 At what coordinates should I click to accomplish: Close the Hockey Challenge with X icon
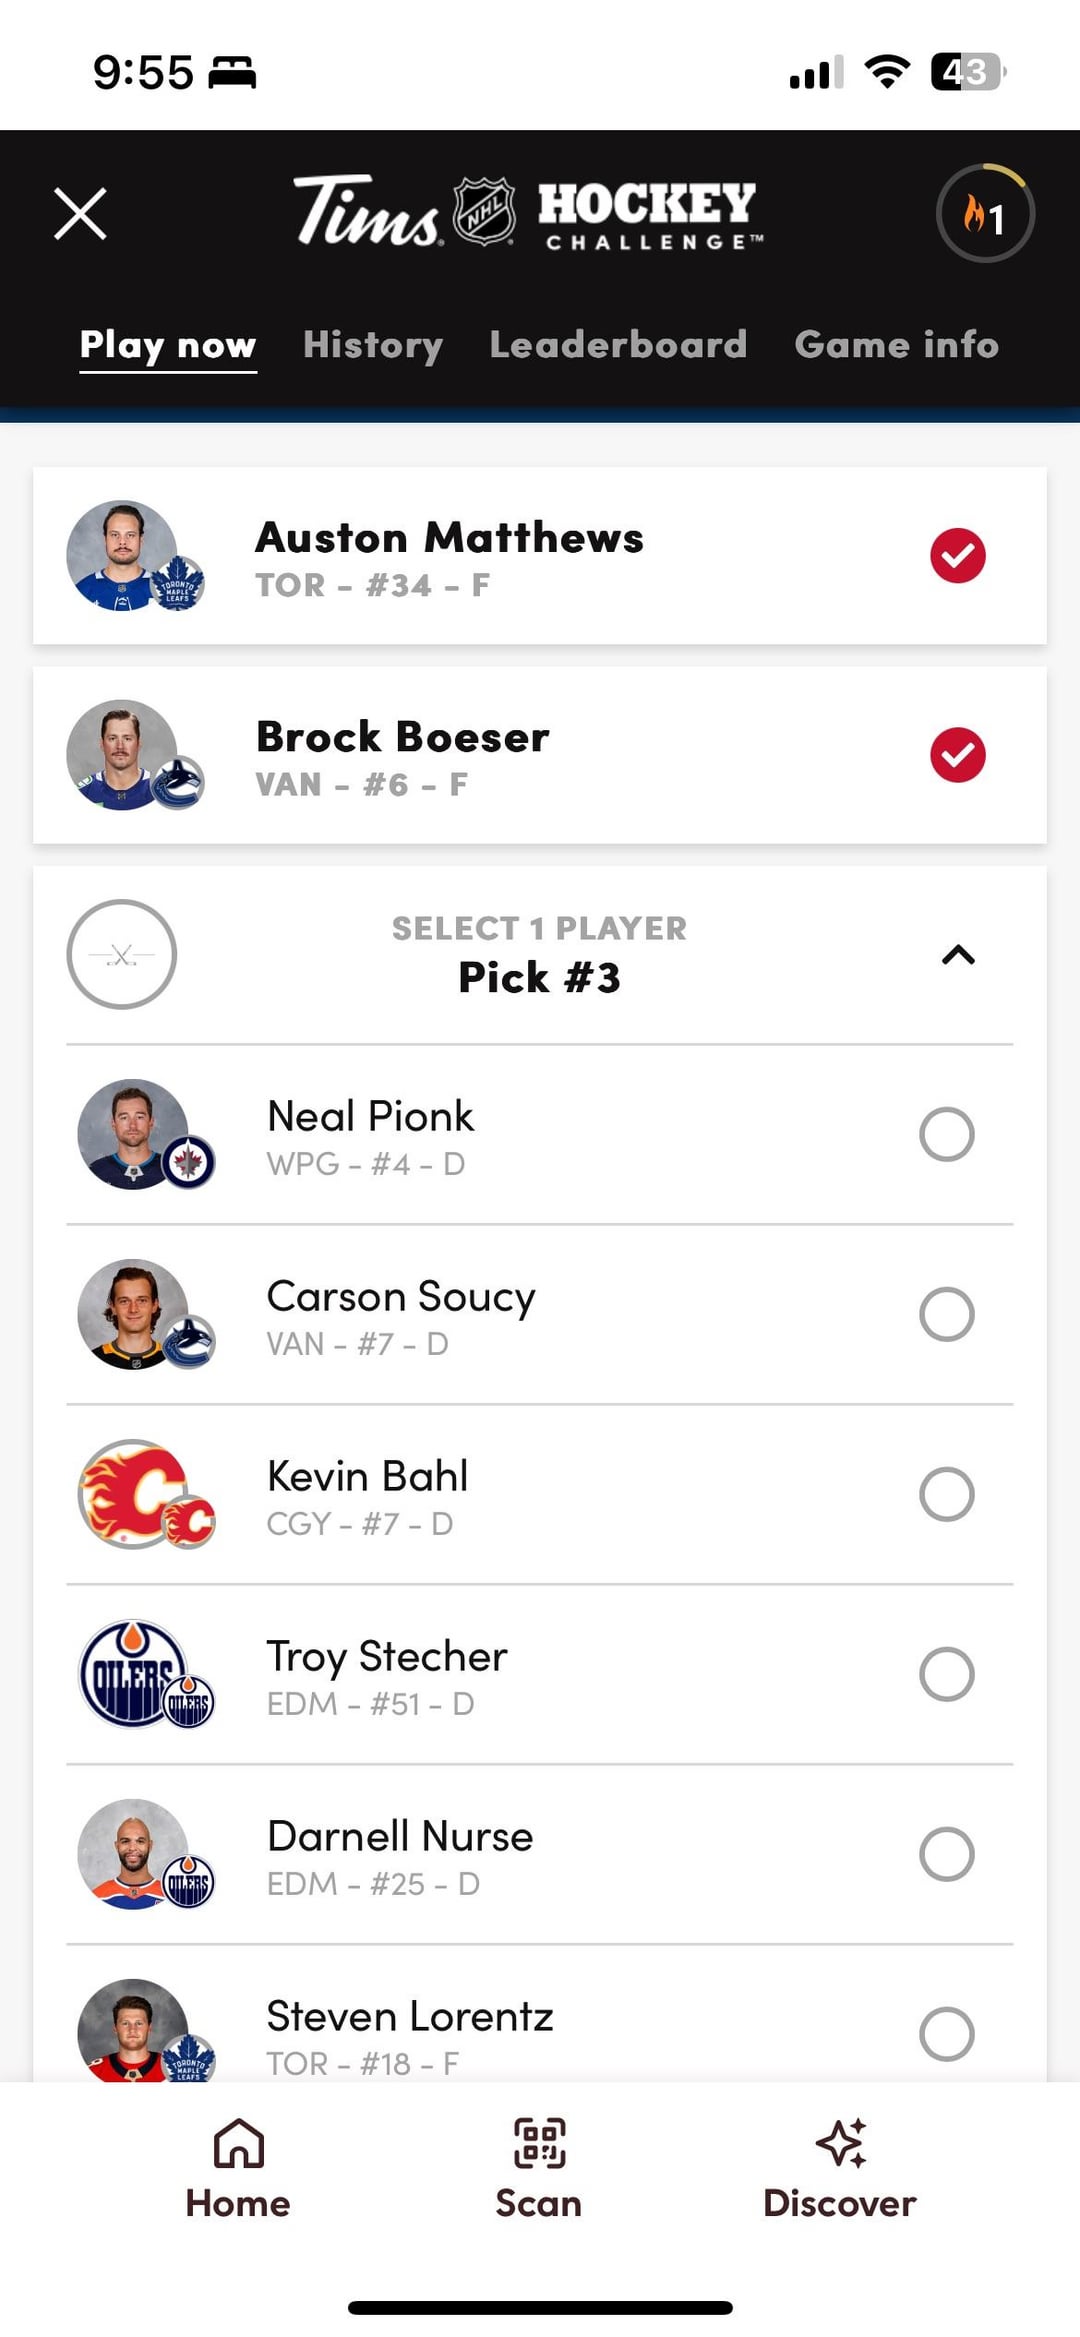(80, 214)
